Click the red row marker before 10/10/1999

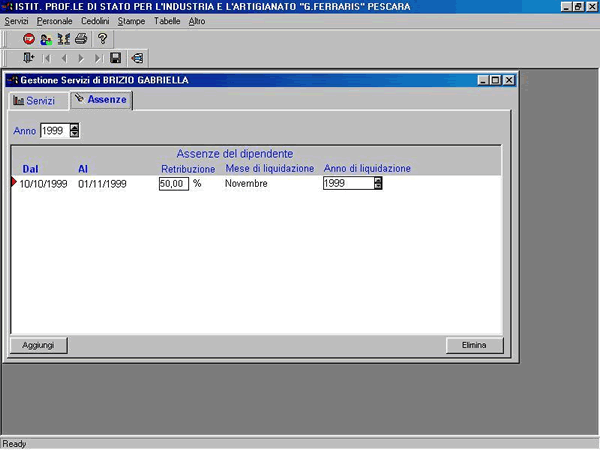(x=14, y=183)
